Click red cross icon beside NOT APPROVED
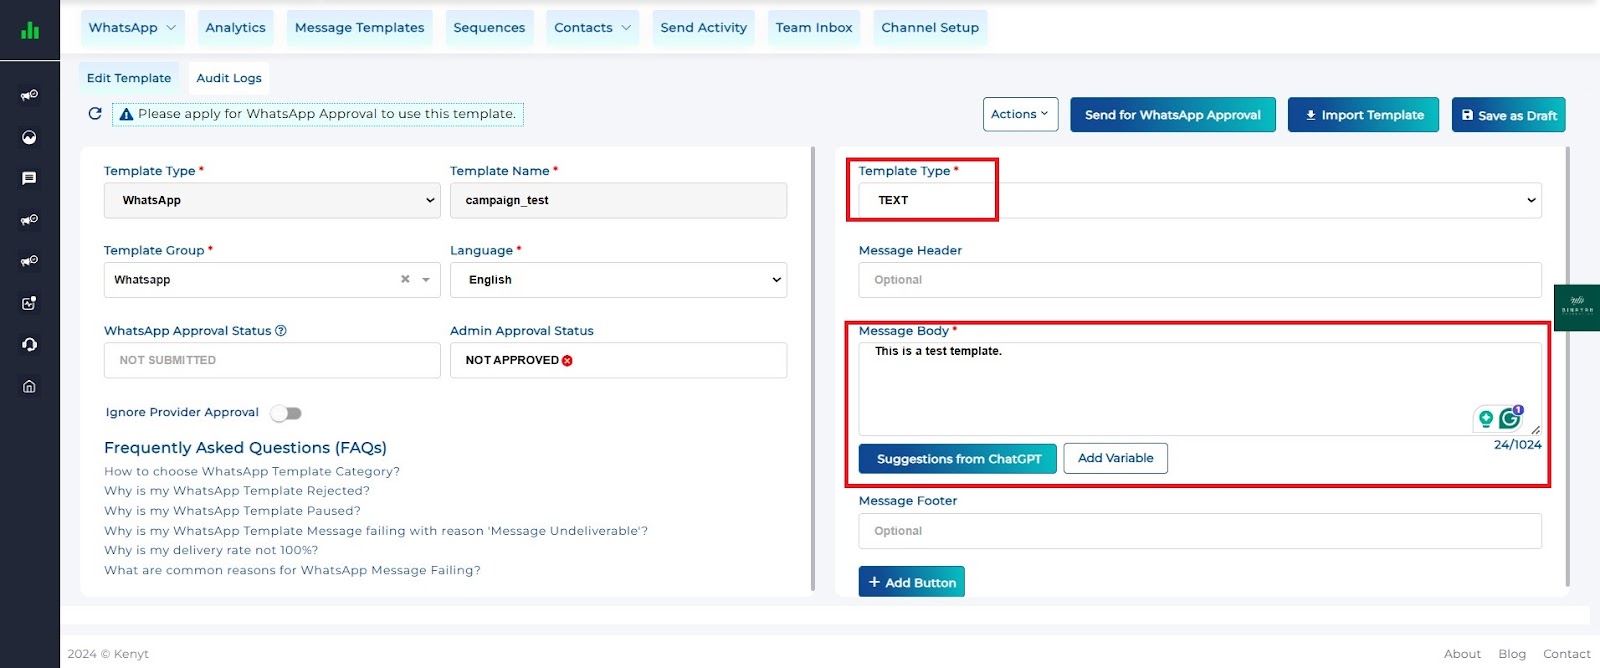The image size is (1600, 668). pyautogui.click(x=567, y=361)
